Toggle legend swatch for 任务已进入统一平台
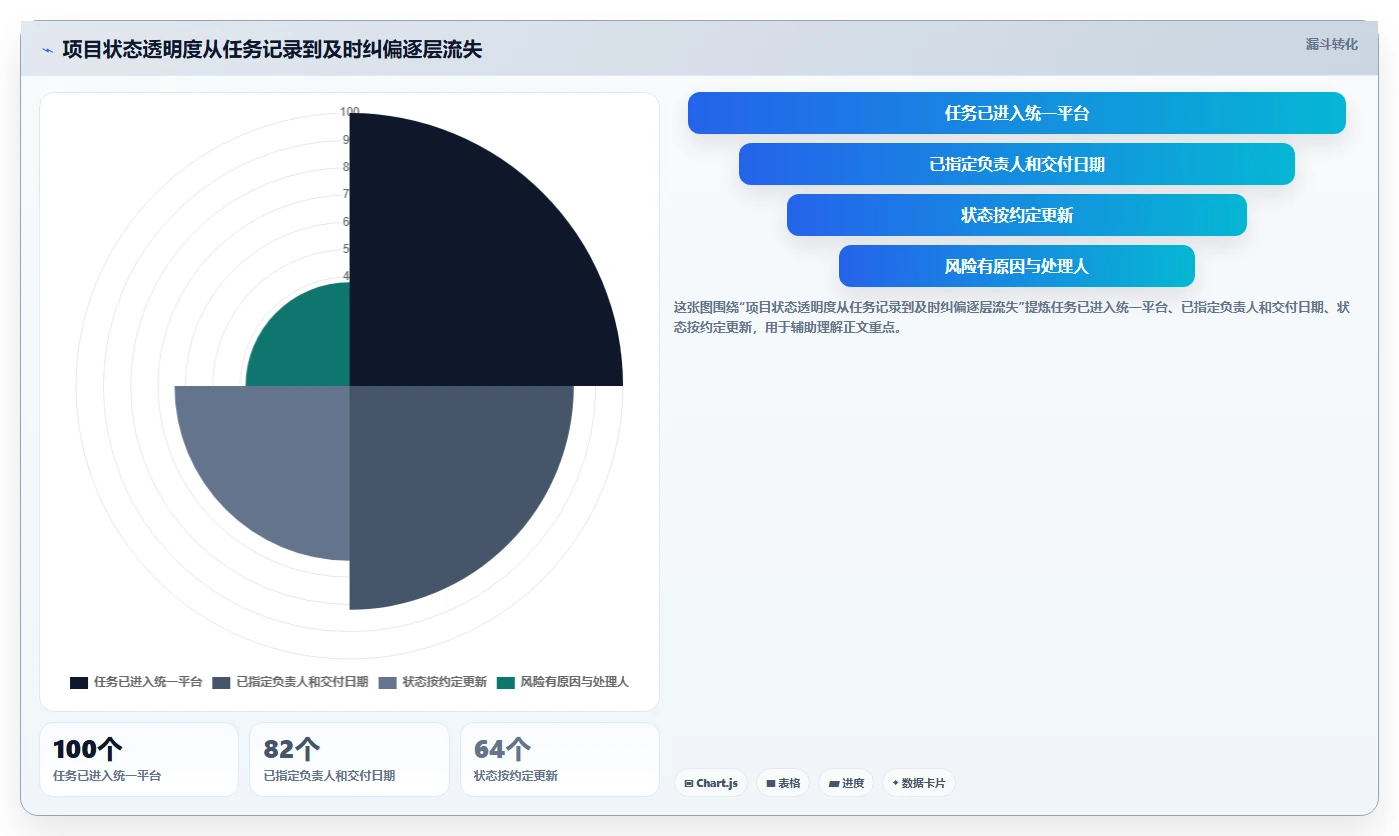Screen dimensions: 1399x836 pos(79,682)
